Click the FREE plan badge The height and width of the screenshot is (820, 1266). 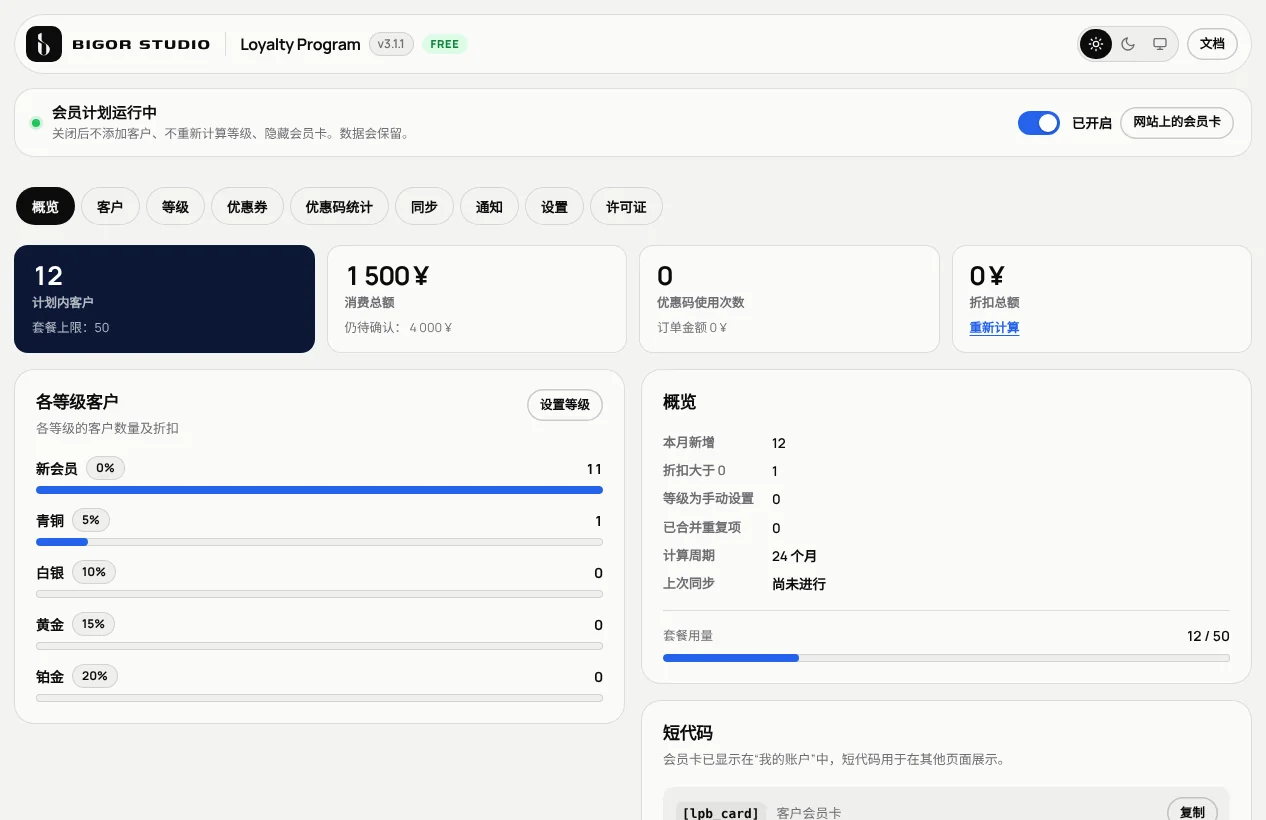445,44
